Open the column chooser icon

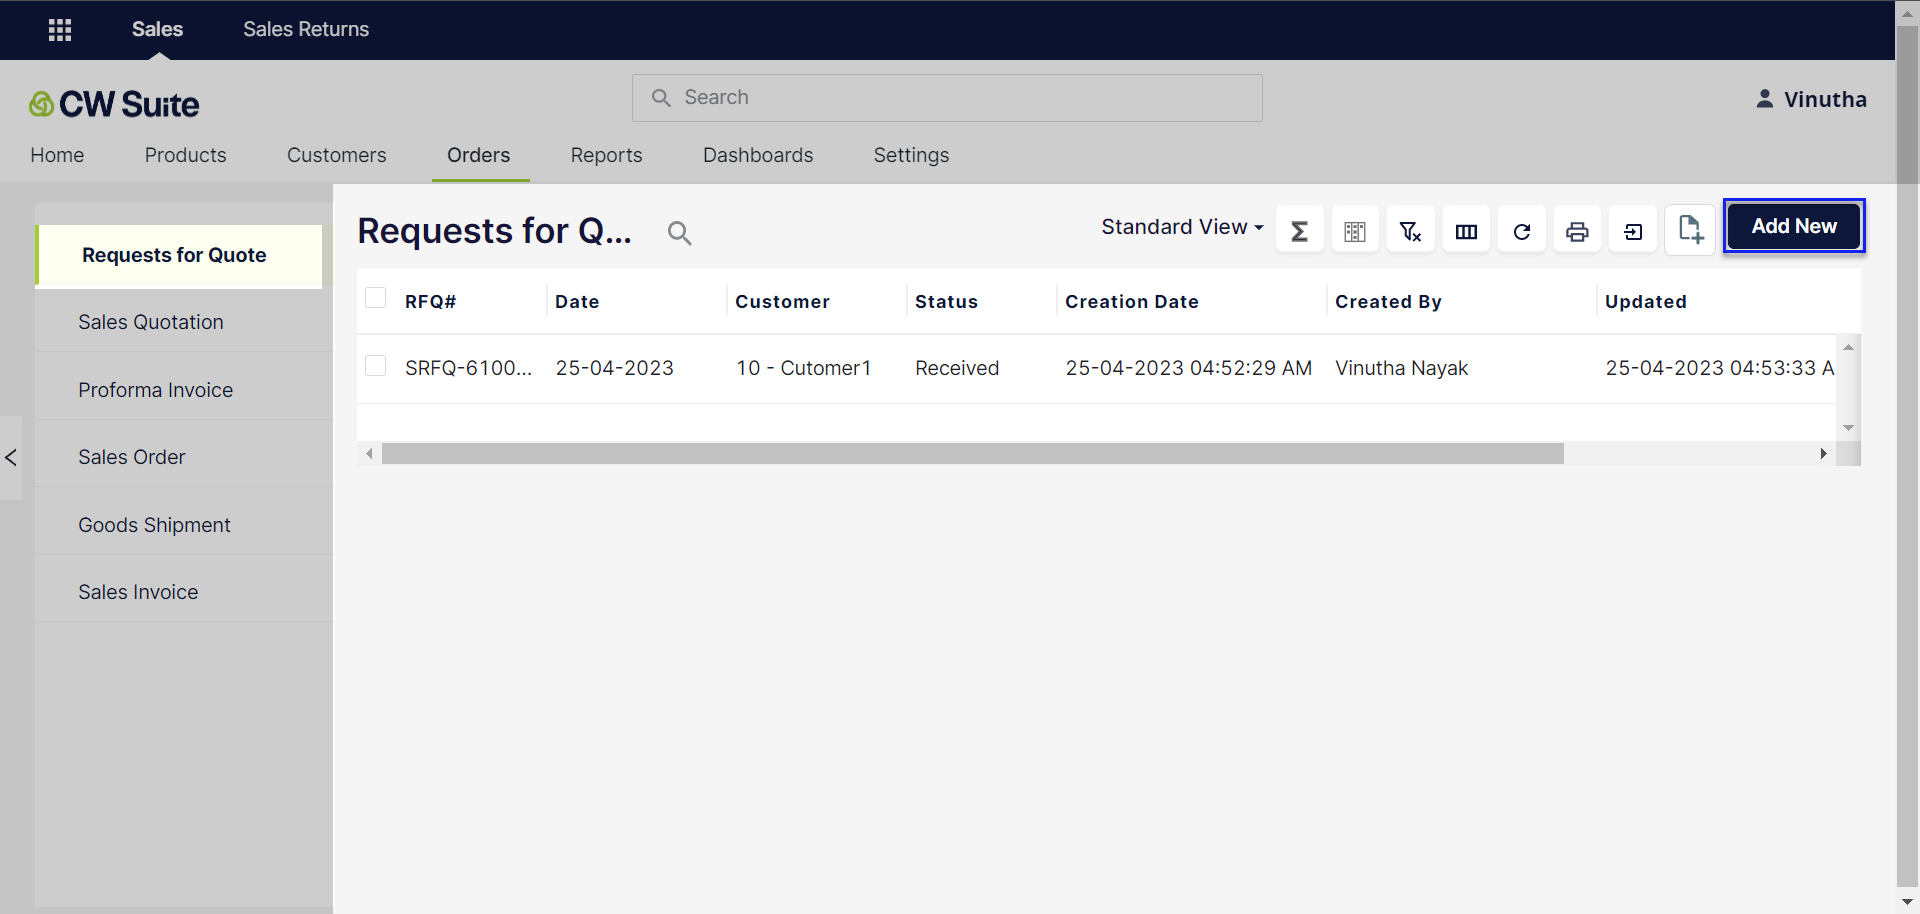pyautogui.click(x=1466, y=231)
